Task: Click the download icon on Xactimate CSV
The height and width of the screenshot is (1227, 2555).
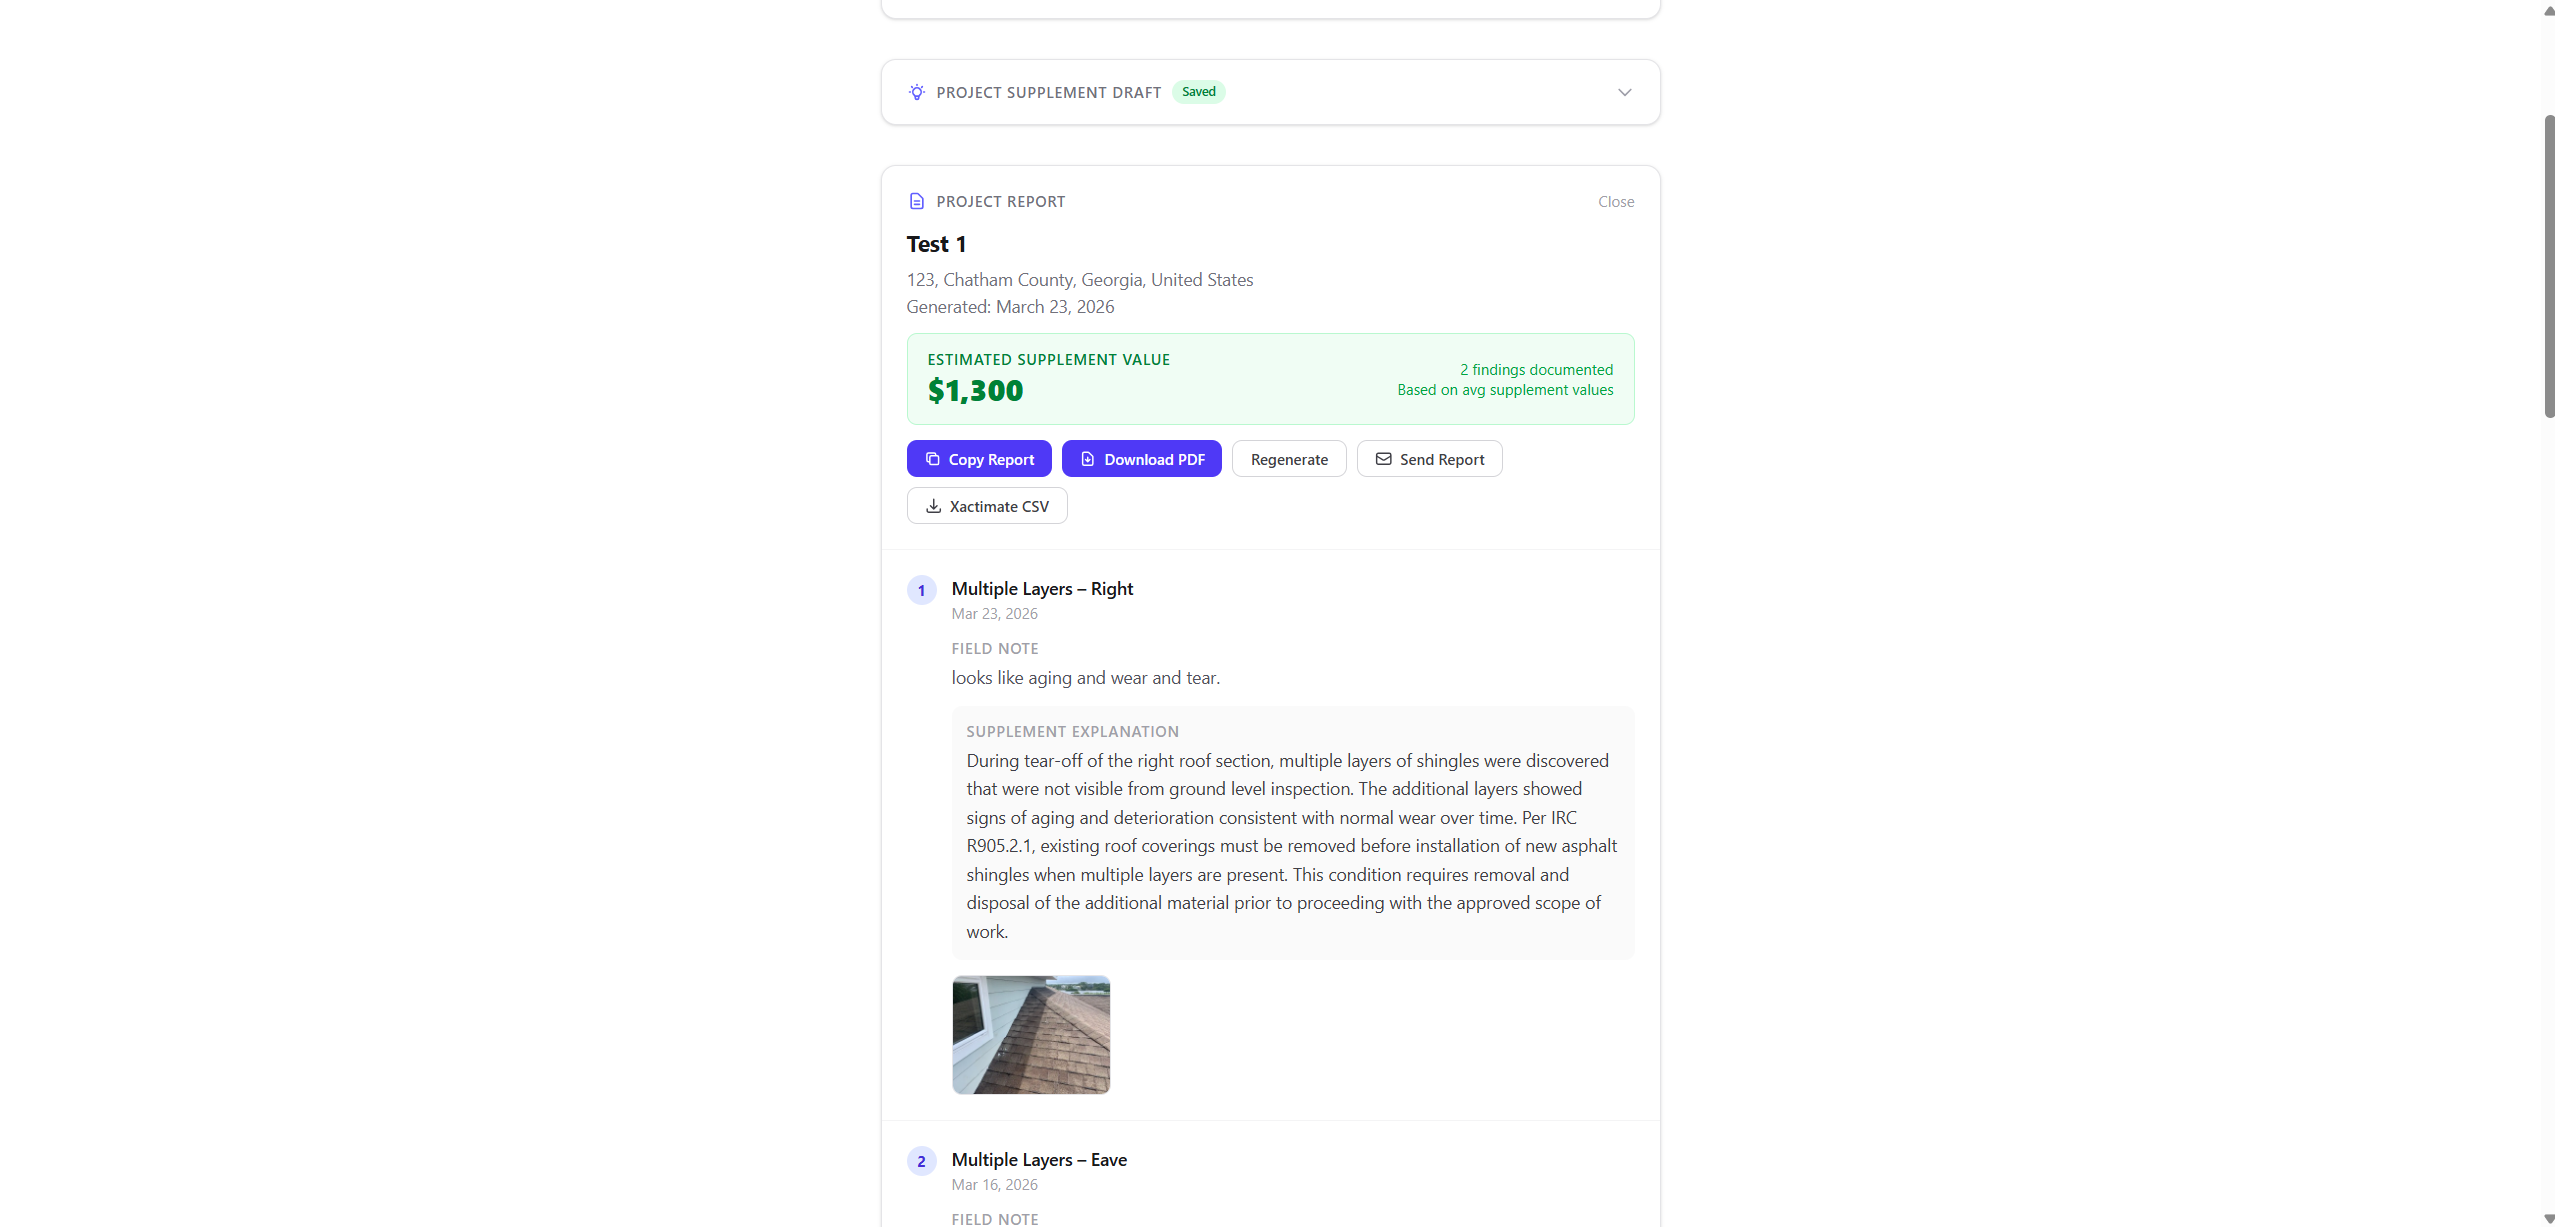Action: 932,506
